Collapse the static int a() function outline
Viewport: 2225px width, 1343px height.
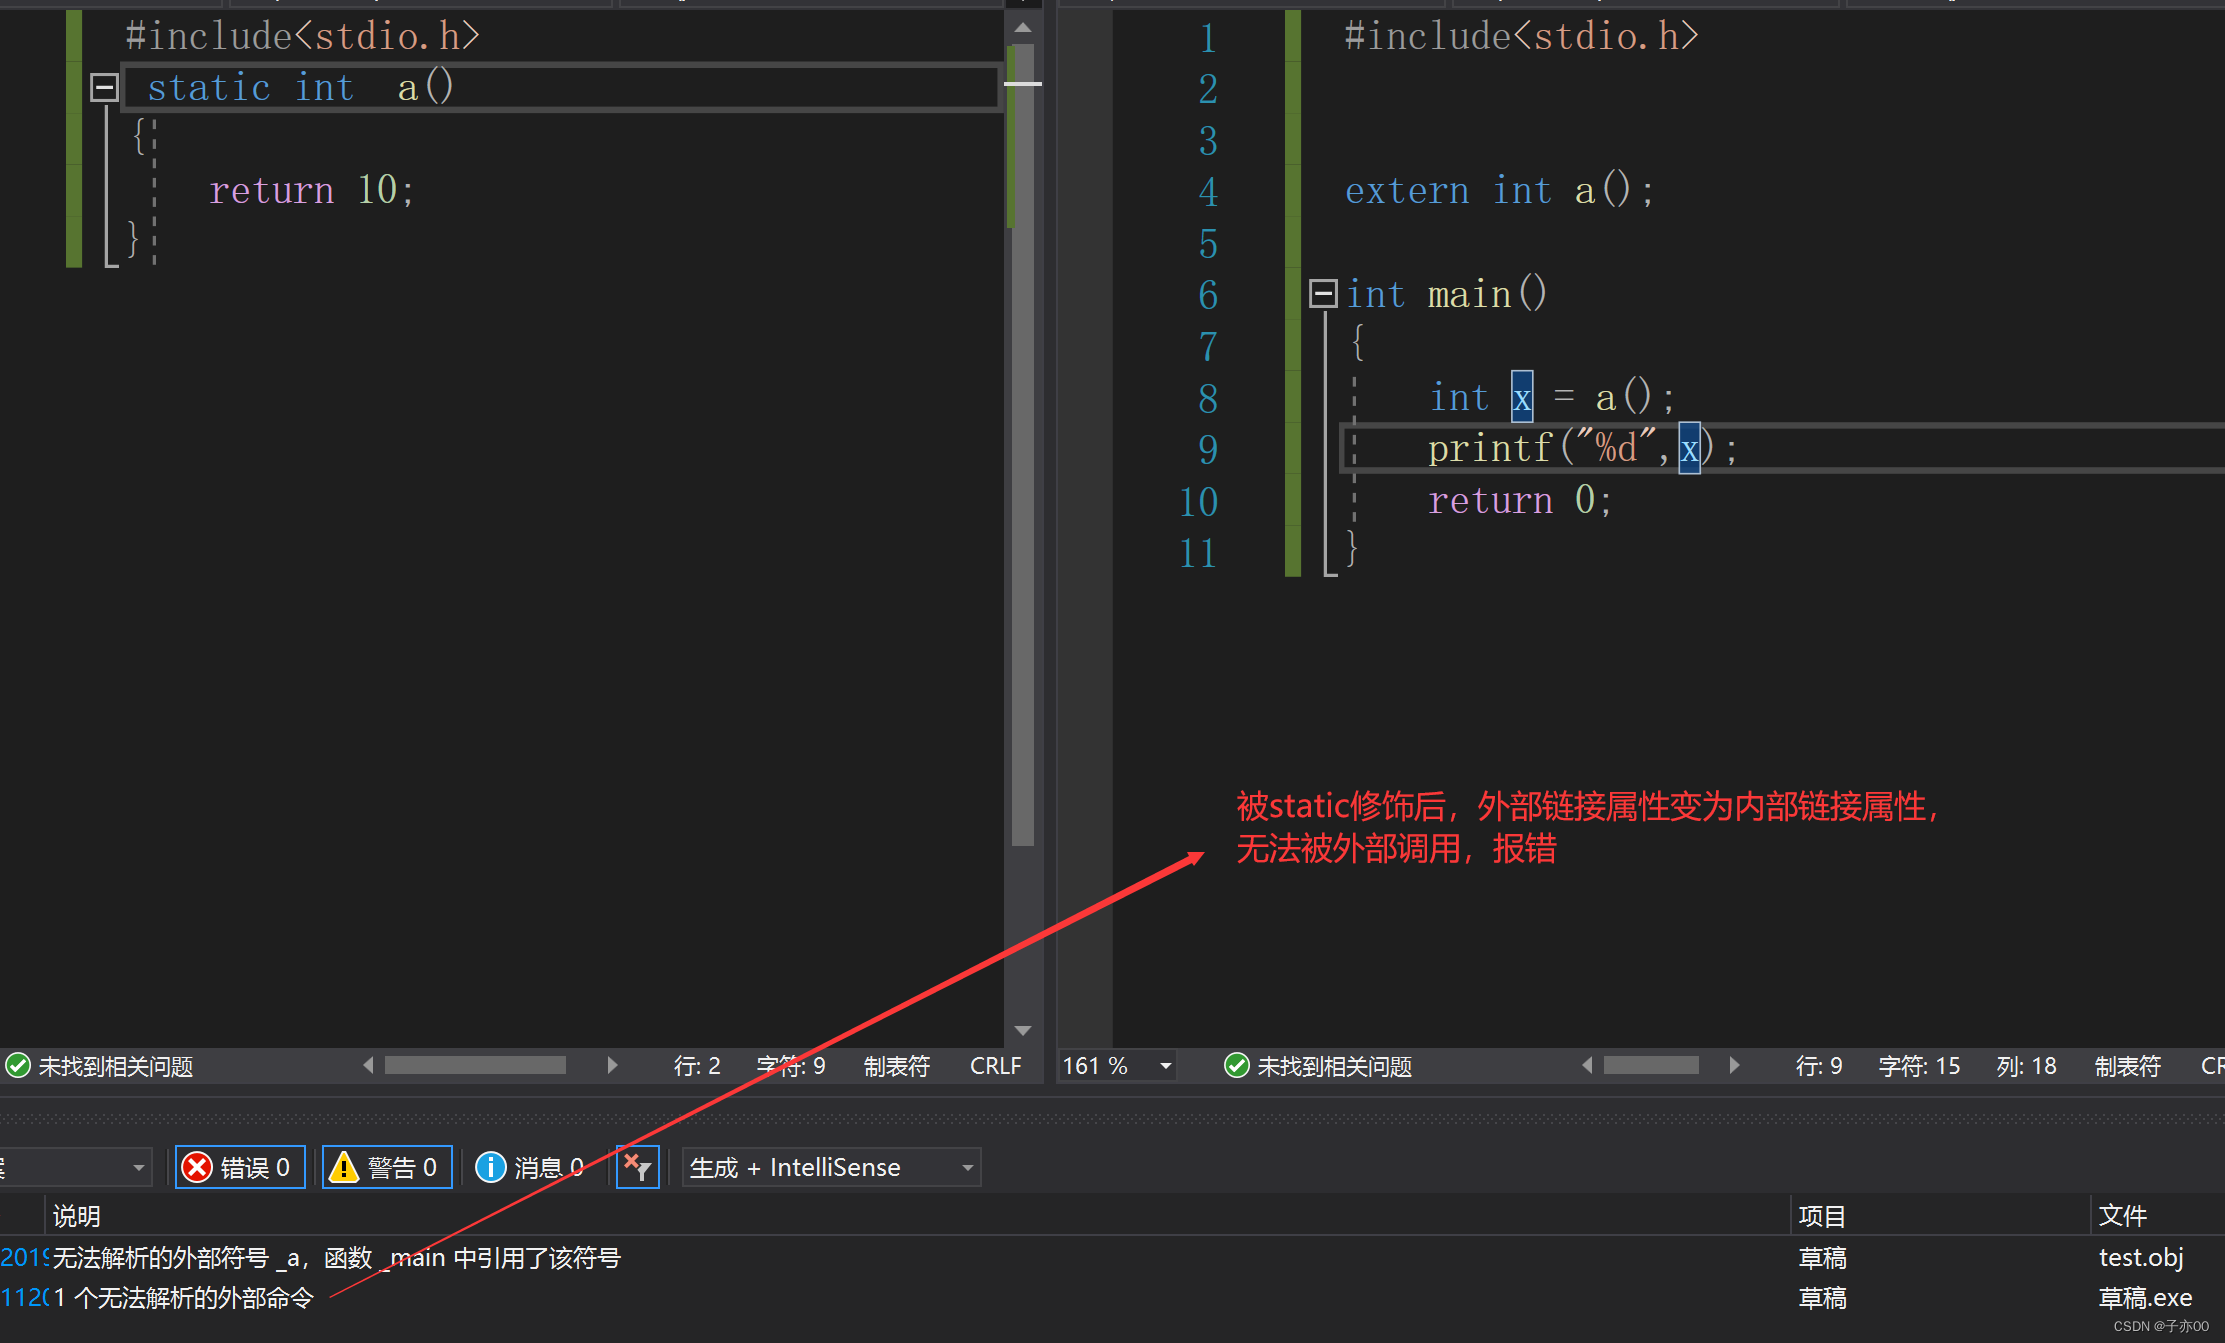click(x=104, y=88)
